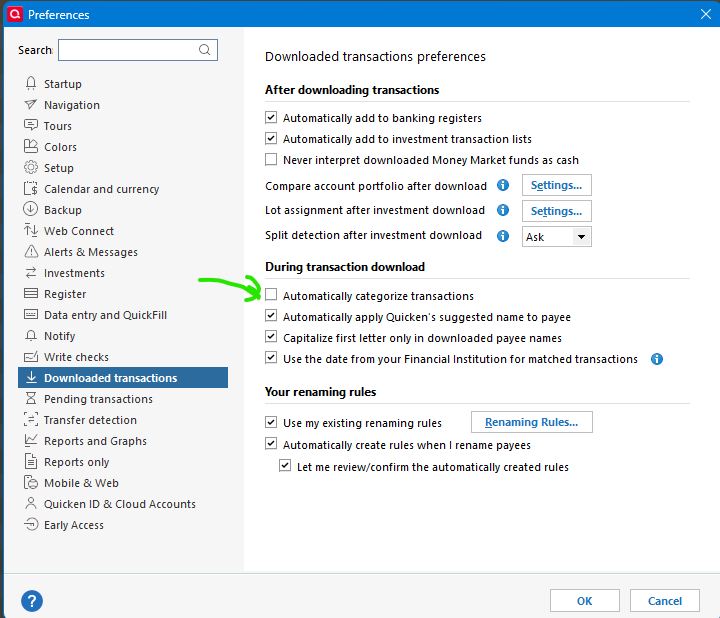This screenshot has height=618, width=720.
Task: Click the search magnifier icon
Action: tap(205, 50)
